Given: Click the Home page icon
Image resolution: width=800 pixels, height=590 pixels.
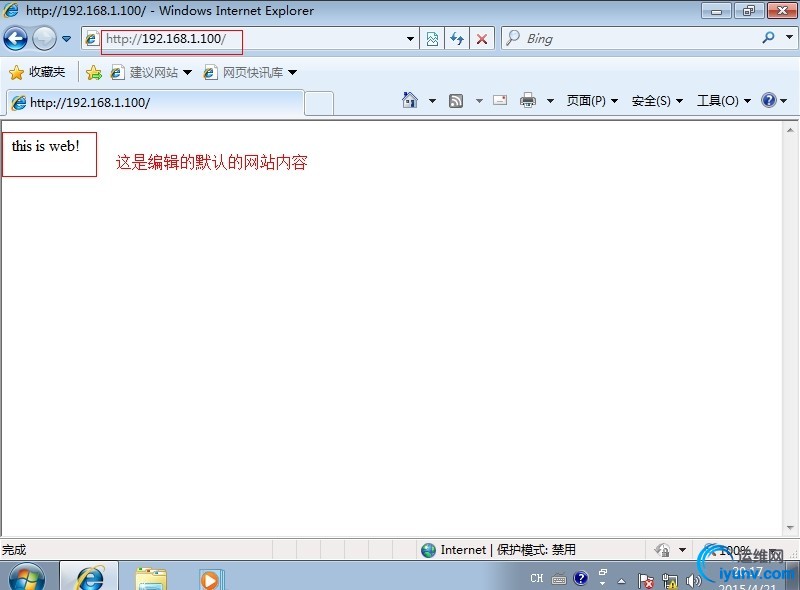Looking at the screenshot, I should pos(410,100).
